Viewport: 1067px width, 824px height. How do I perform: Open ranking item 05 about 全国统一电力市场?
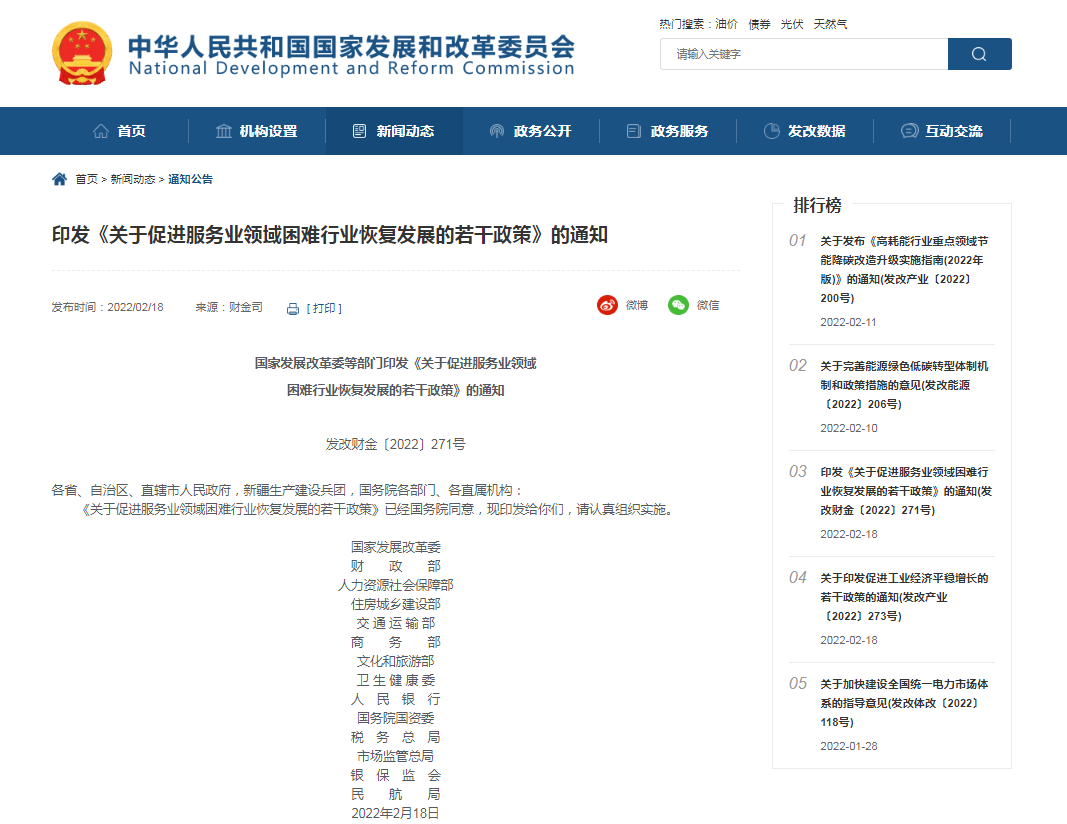(x=904, y=703)
